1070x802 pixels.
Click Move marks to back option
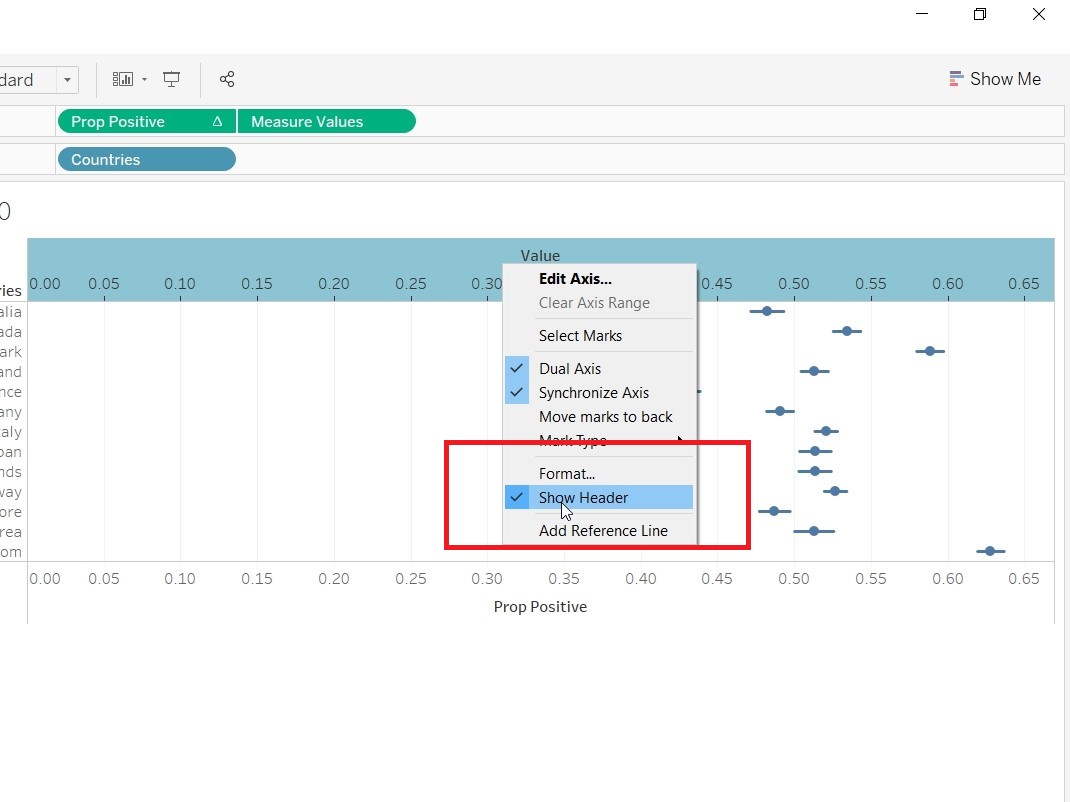(605, 417)
